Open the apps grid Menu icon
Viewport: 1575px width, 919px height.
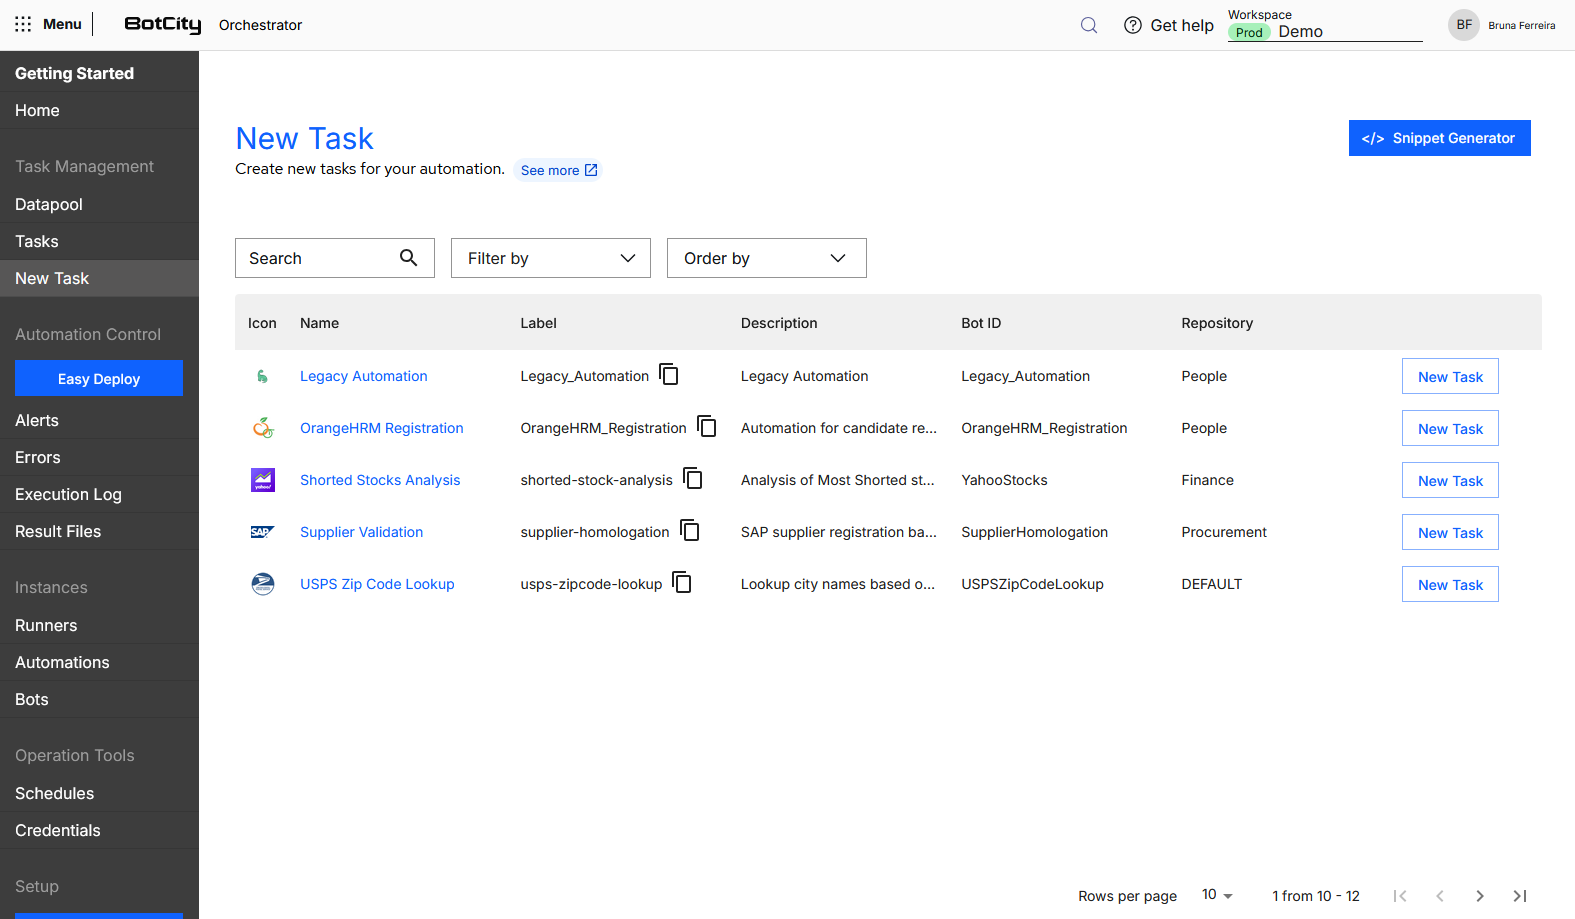pos(23,24)
